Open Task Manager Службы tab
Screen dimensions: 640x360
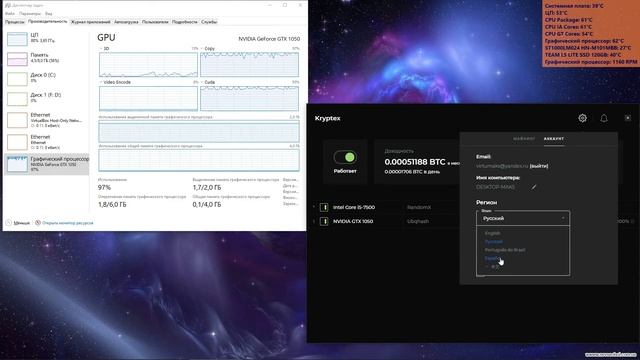(209, 22)
